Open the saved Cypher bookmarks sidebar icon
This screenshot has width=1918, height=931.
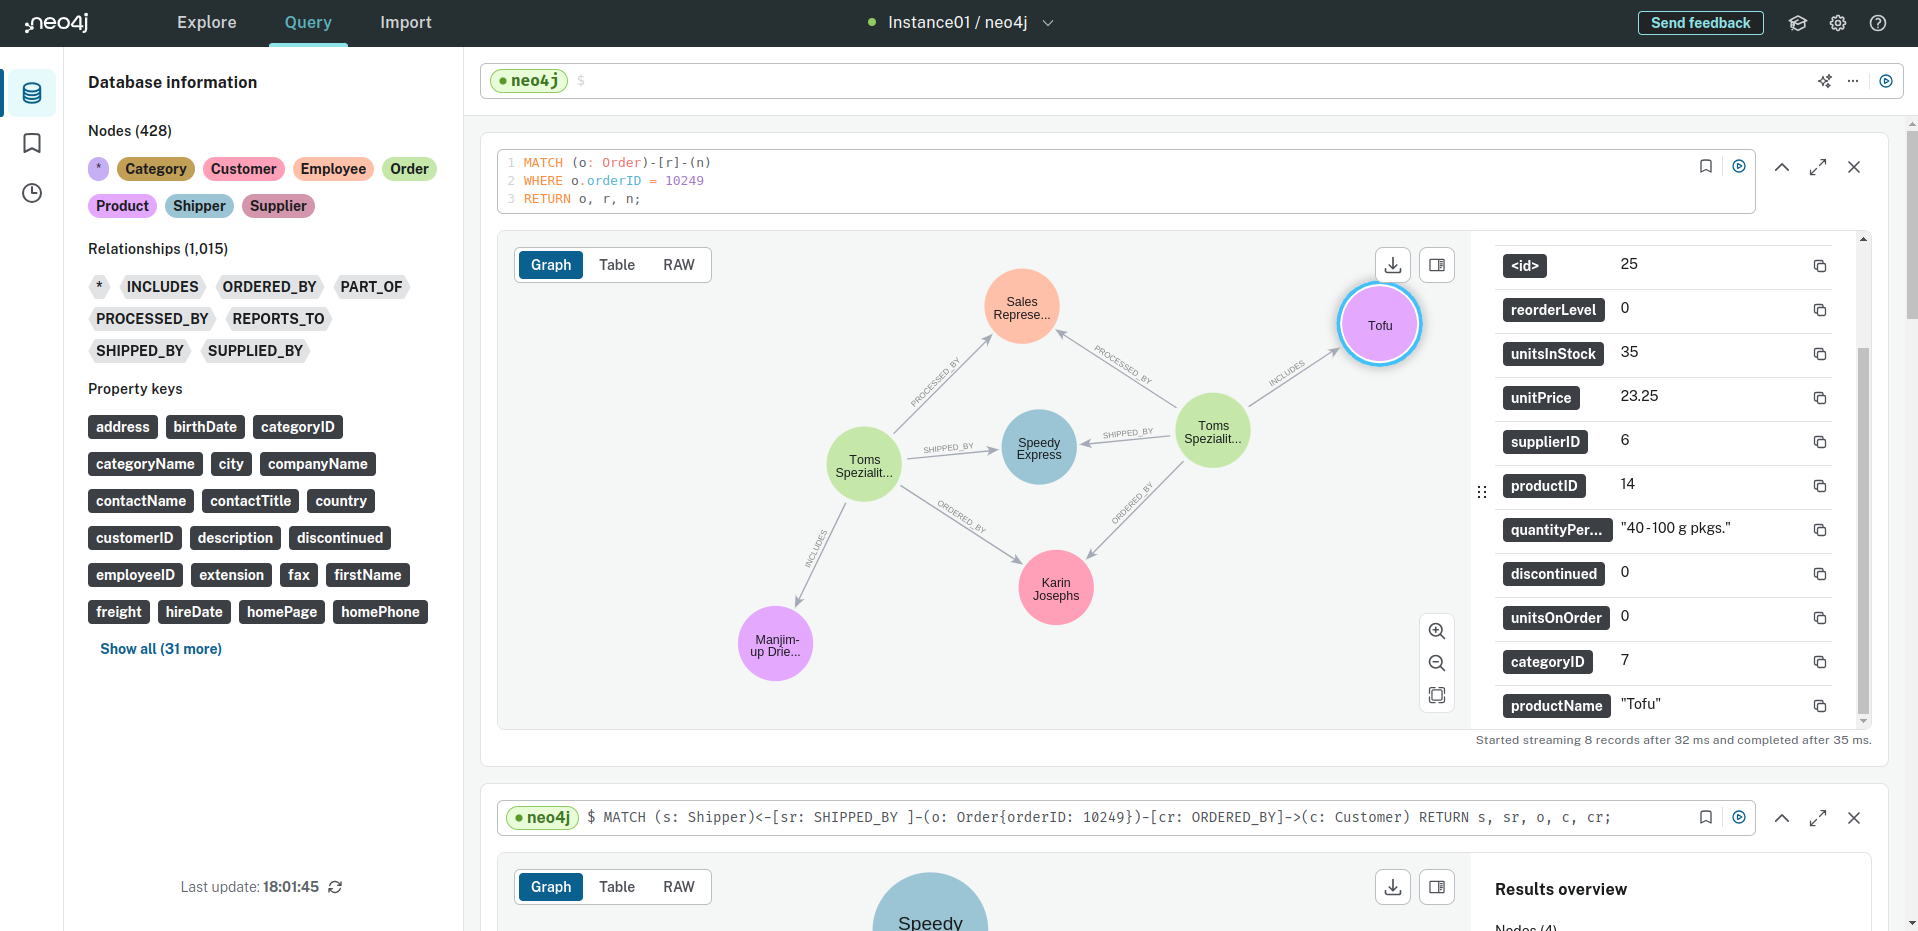coord(32,143)
